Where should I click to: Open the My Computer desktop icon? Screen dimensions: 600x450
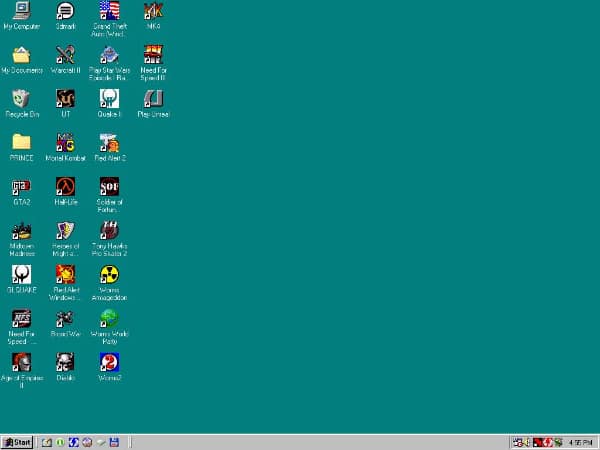(x=21, y=12)
